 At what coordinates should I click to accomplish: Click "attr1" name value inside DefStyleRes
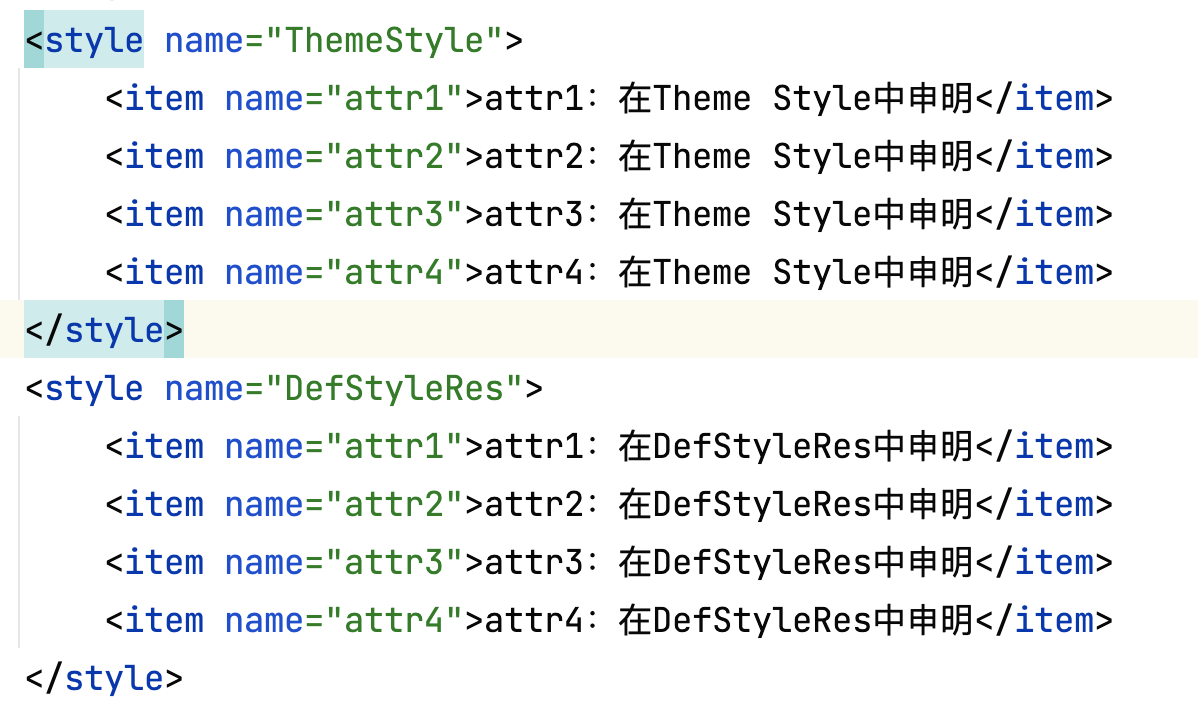click(x=394, y=446)
